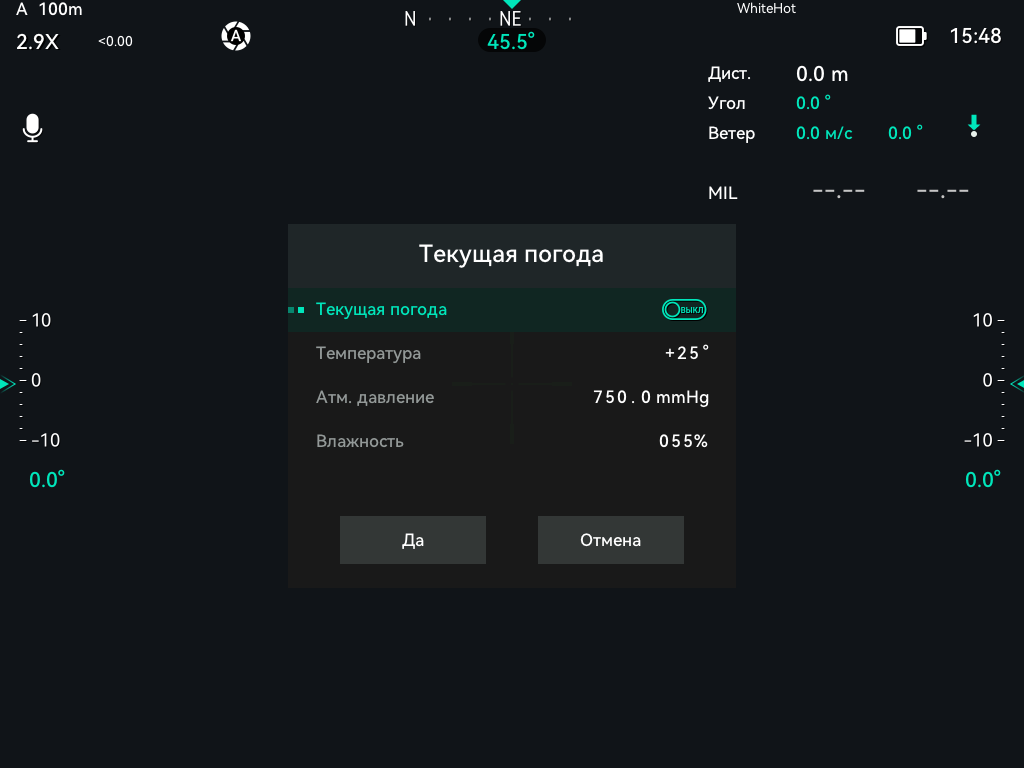Click the Дист. 0.0 m distance value
The width and height of the screenshot is (1024, 768).
(822, 74)
